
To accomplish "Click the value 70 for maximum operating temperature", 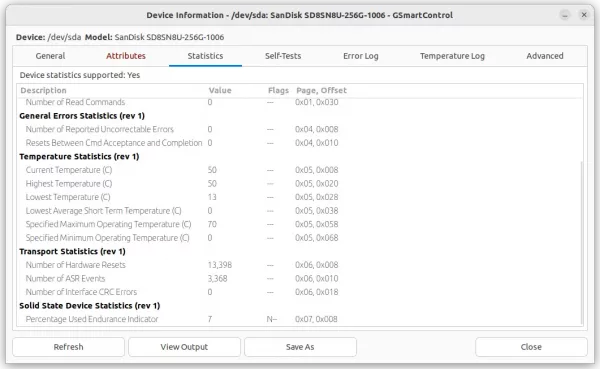I will tap(212, 224).
